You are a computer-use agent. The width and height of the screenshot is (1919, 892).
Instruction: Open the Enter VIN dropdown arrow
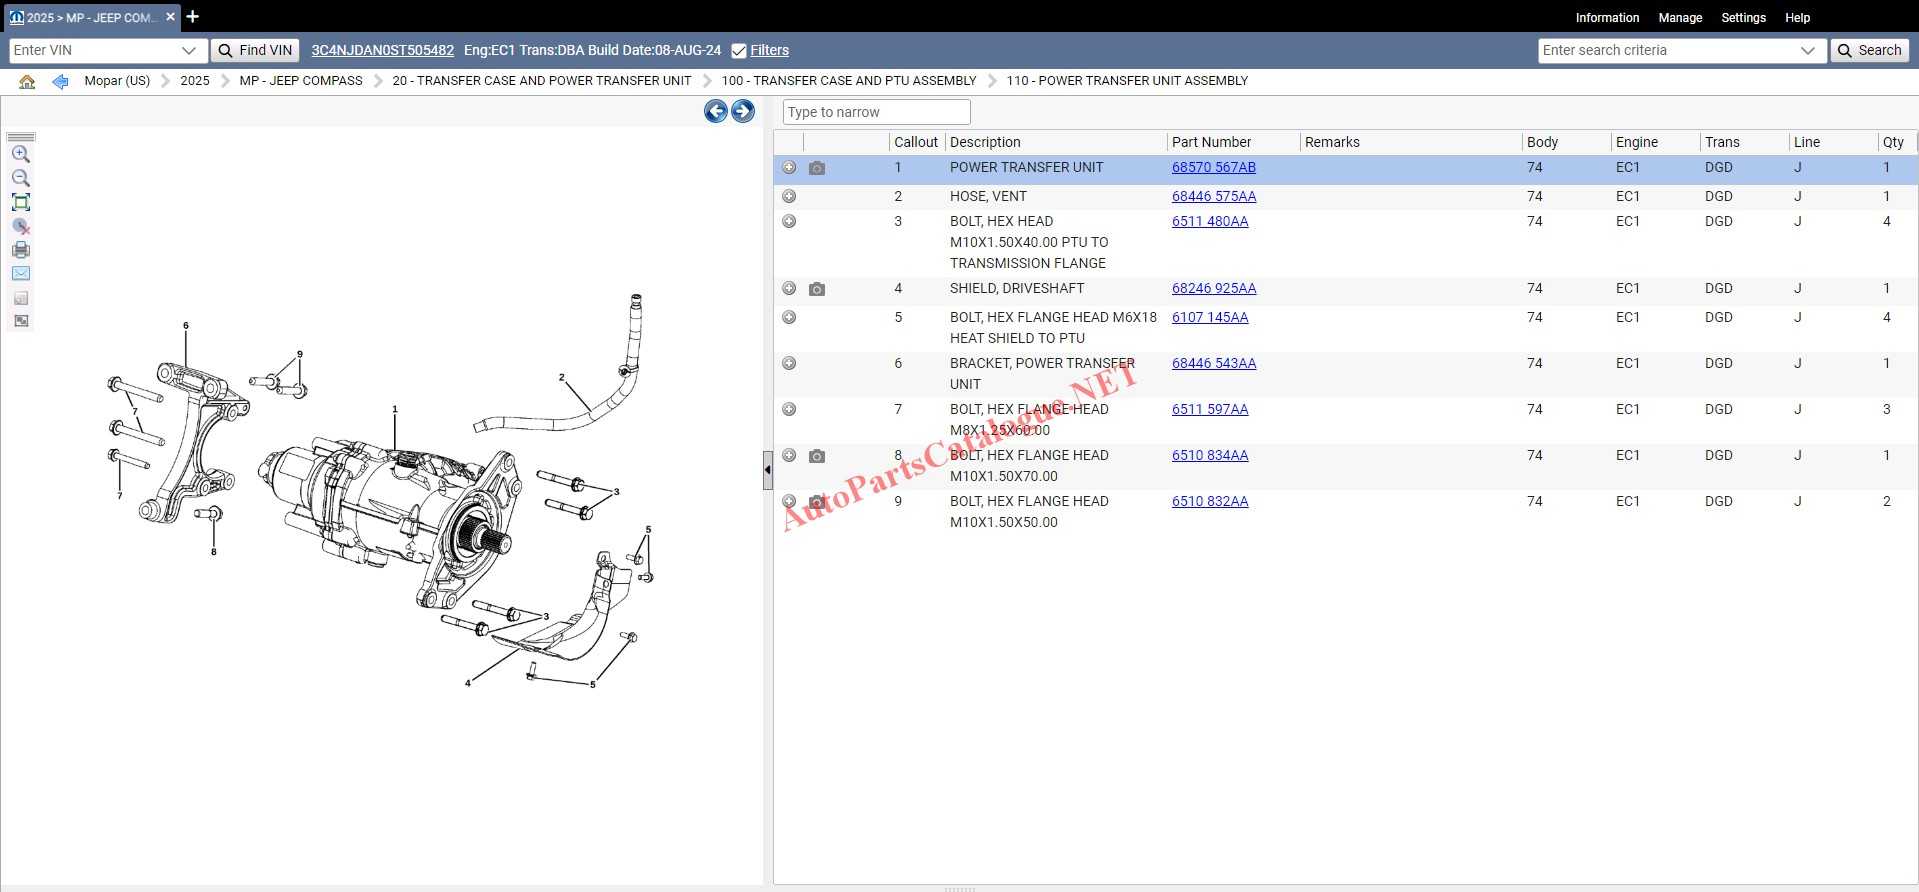click(x=189, y=50)
